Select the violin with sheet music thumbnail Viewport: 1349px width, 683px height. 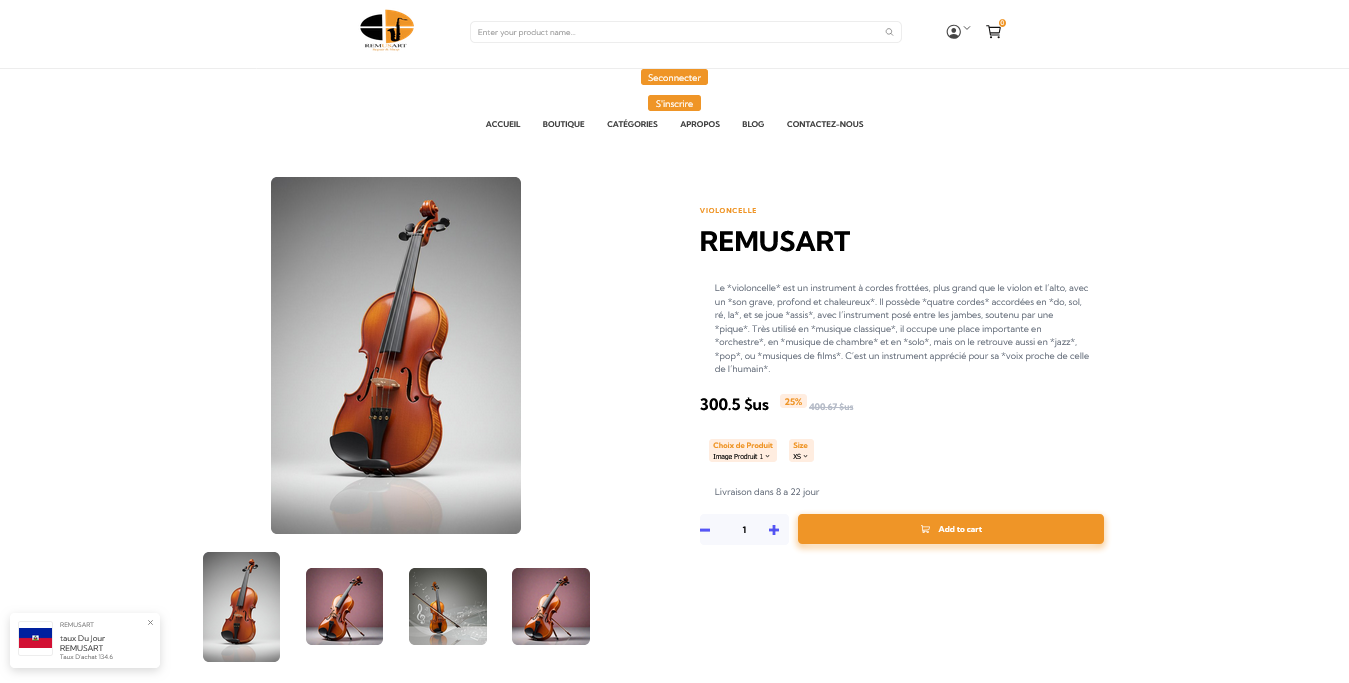(448, 606)
